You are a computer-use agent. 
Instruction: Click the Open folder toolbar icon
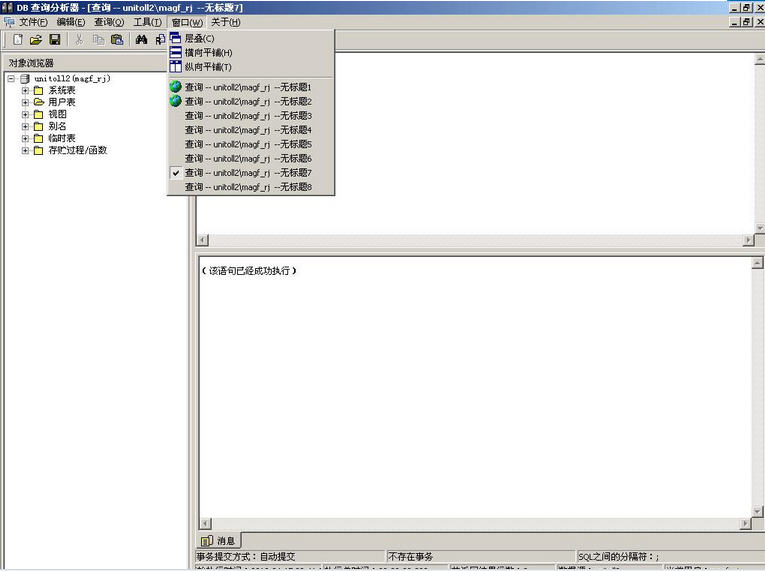[36, 40]
